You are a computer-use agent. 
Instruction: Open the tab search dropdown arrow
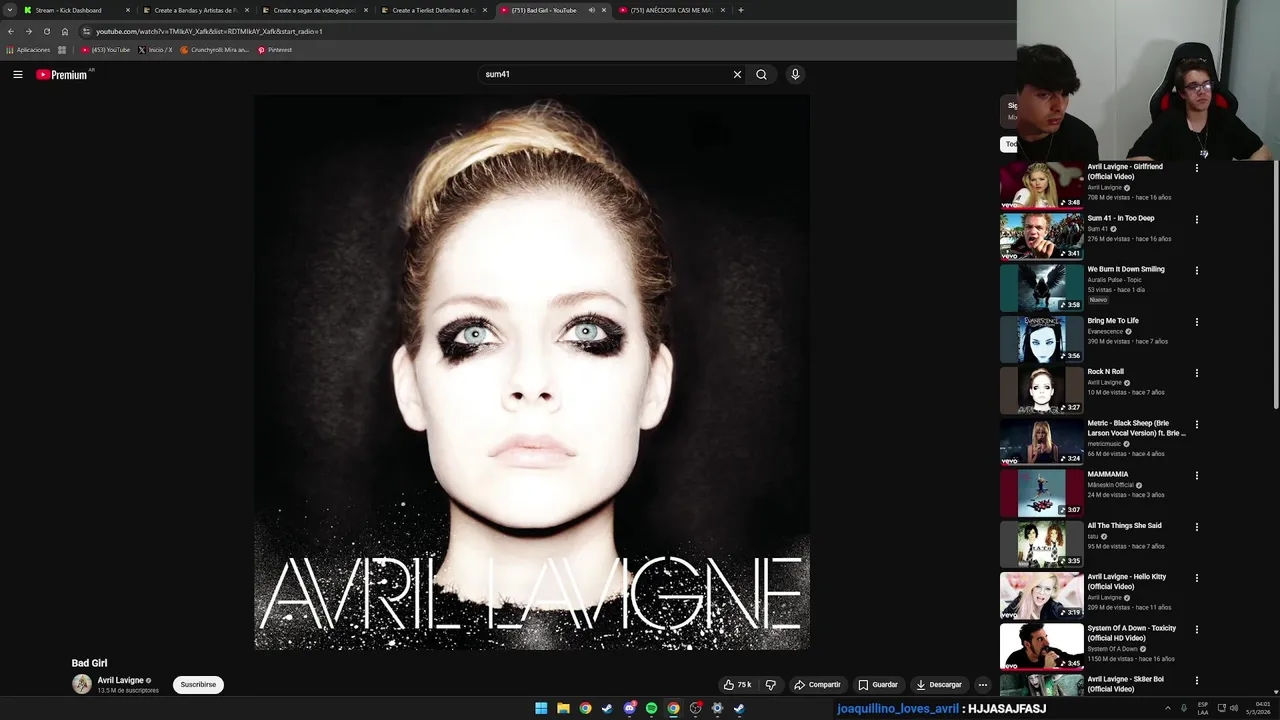pos(9,10)
